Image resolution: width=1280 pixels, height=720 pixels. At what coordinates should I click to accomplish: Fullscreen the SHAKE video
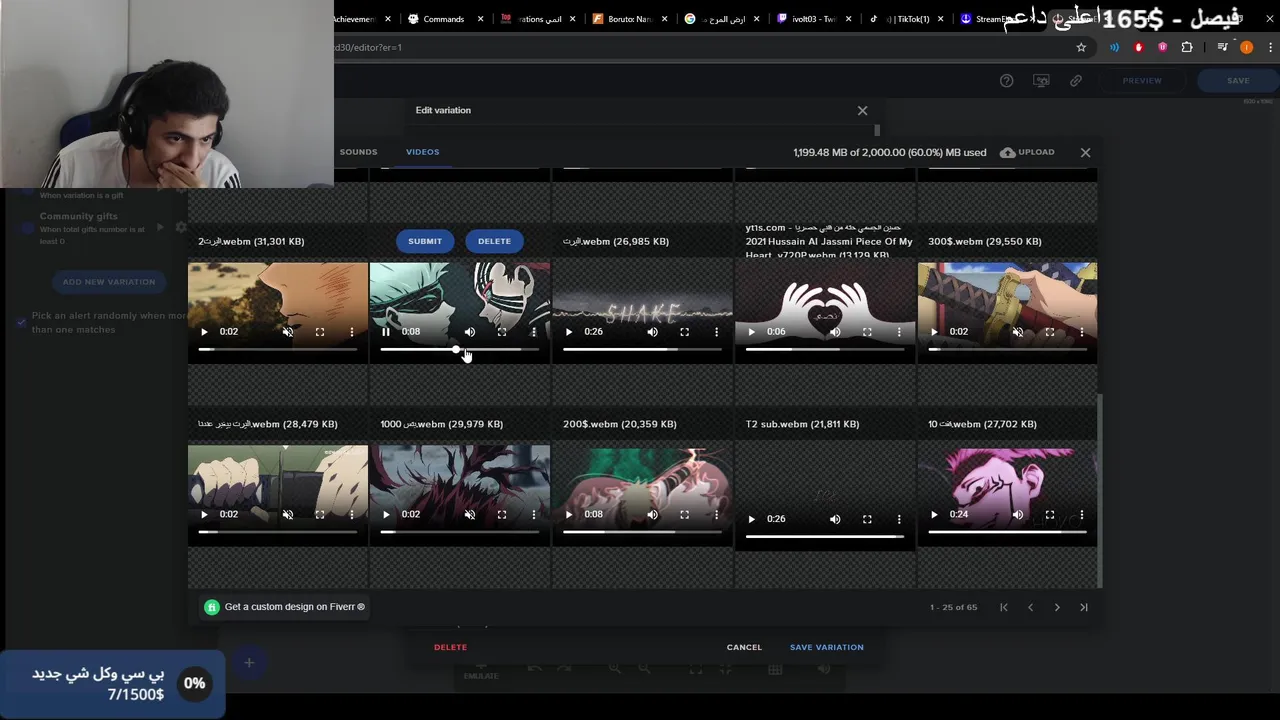685,332
